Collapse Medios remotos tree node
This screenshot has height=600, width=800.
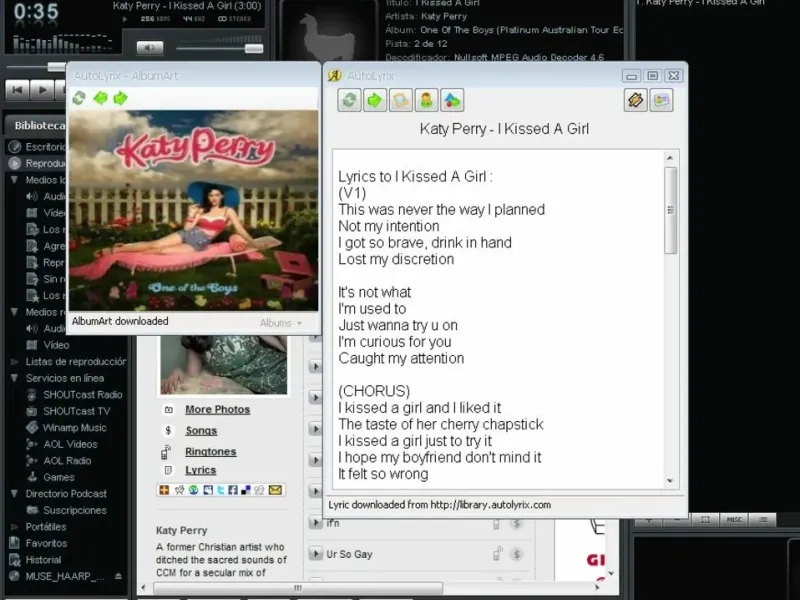pos(14,312)
